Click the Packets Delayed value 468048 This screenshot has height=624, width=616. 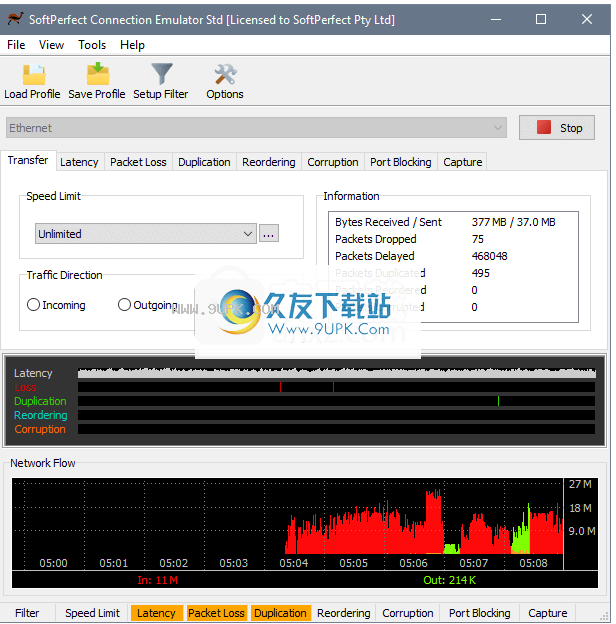tap(489, 256)
